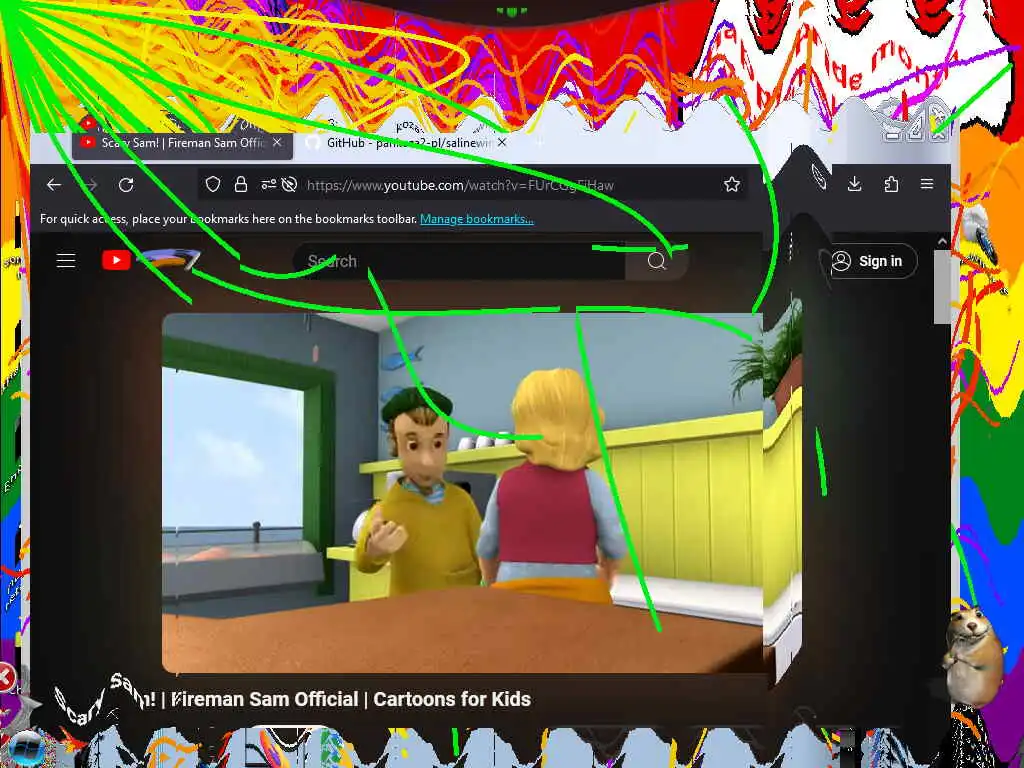Bookmark this page with the star icon

(731, 185)
